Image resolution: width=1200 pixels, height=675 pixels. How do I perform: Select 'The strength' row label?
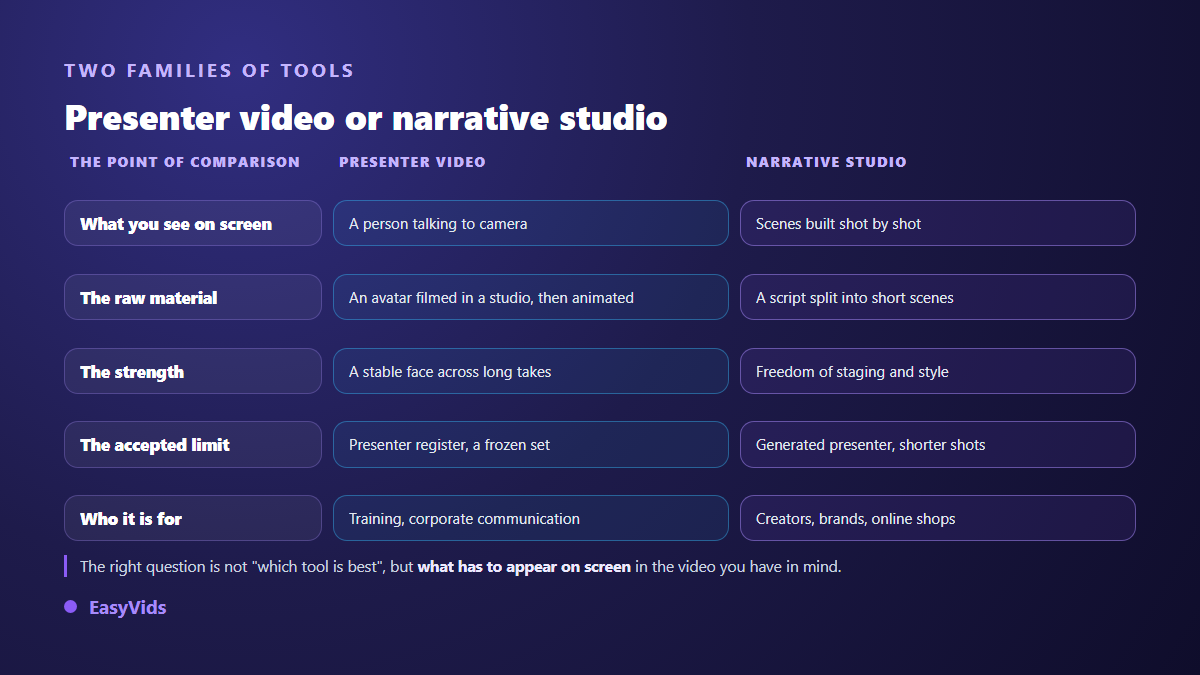point(193,371)
